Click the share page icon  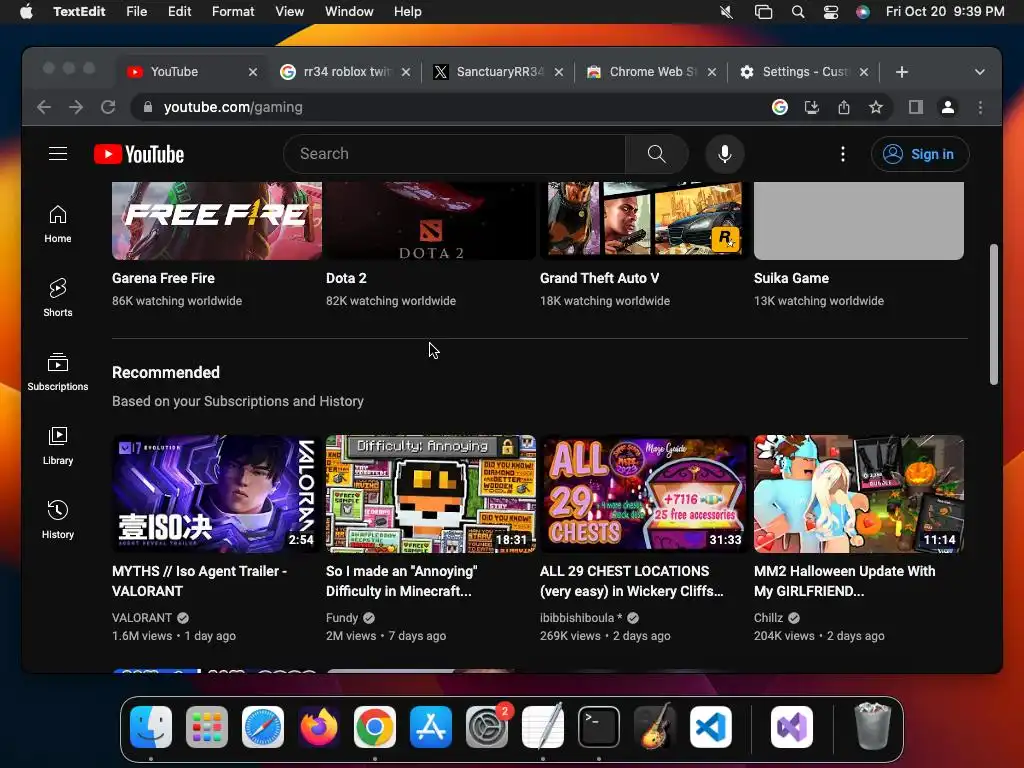pyautogui.click(x=844, y=107)
